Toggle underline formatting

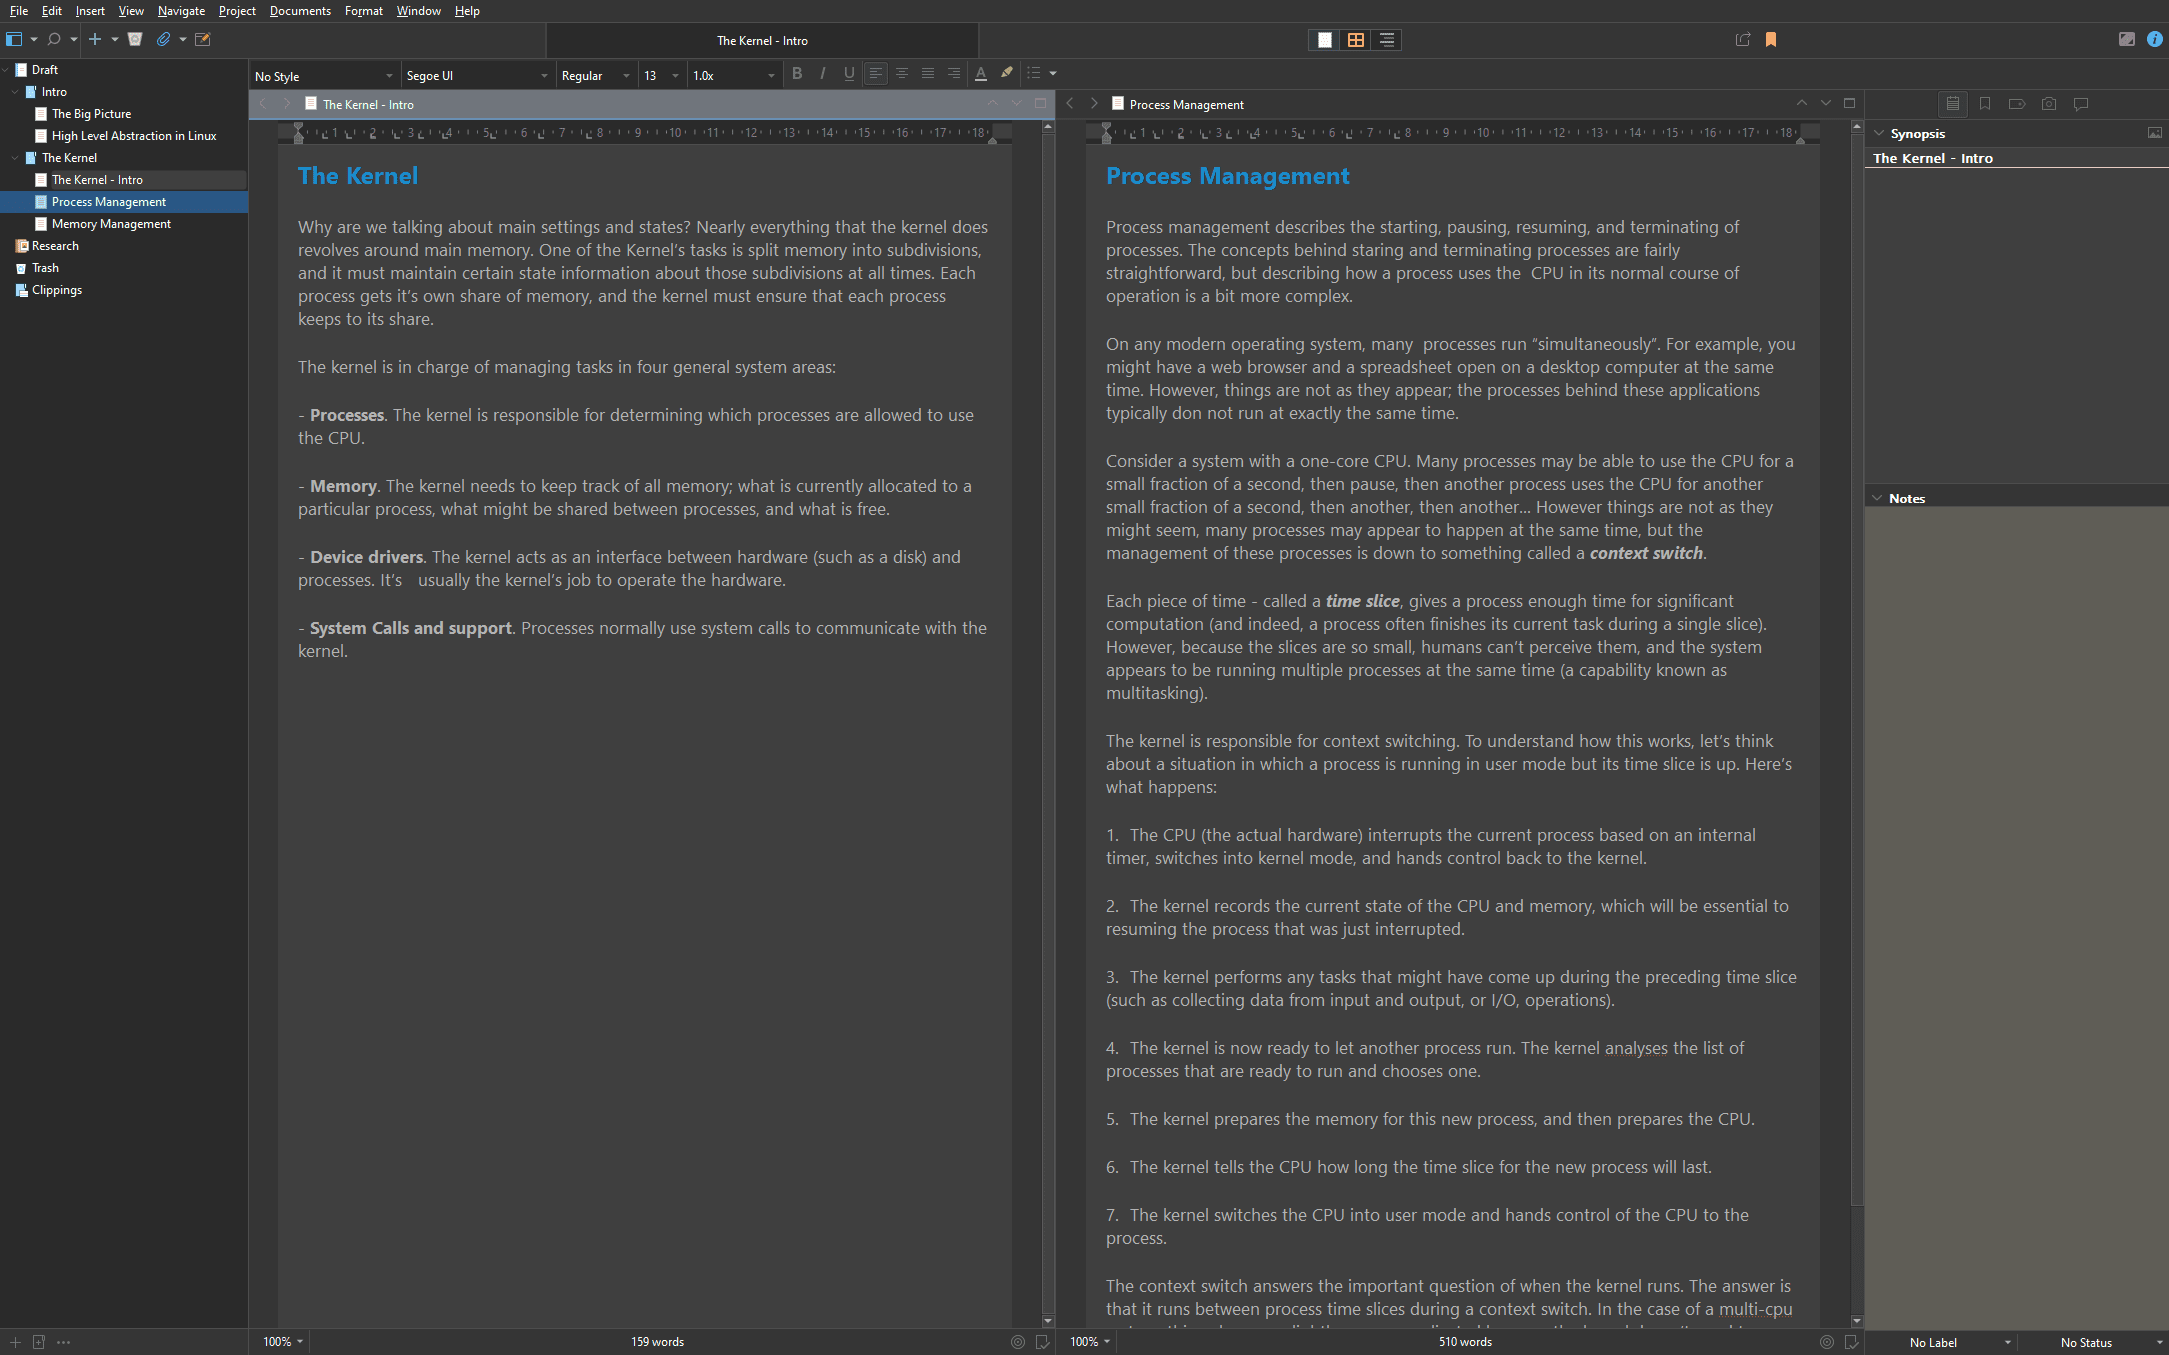coord(849,74)
